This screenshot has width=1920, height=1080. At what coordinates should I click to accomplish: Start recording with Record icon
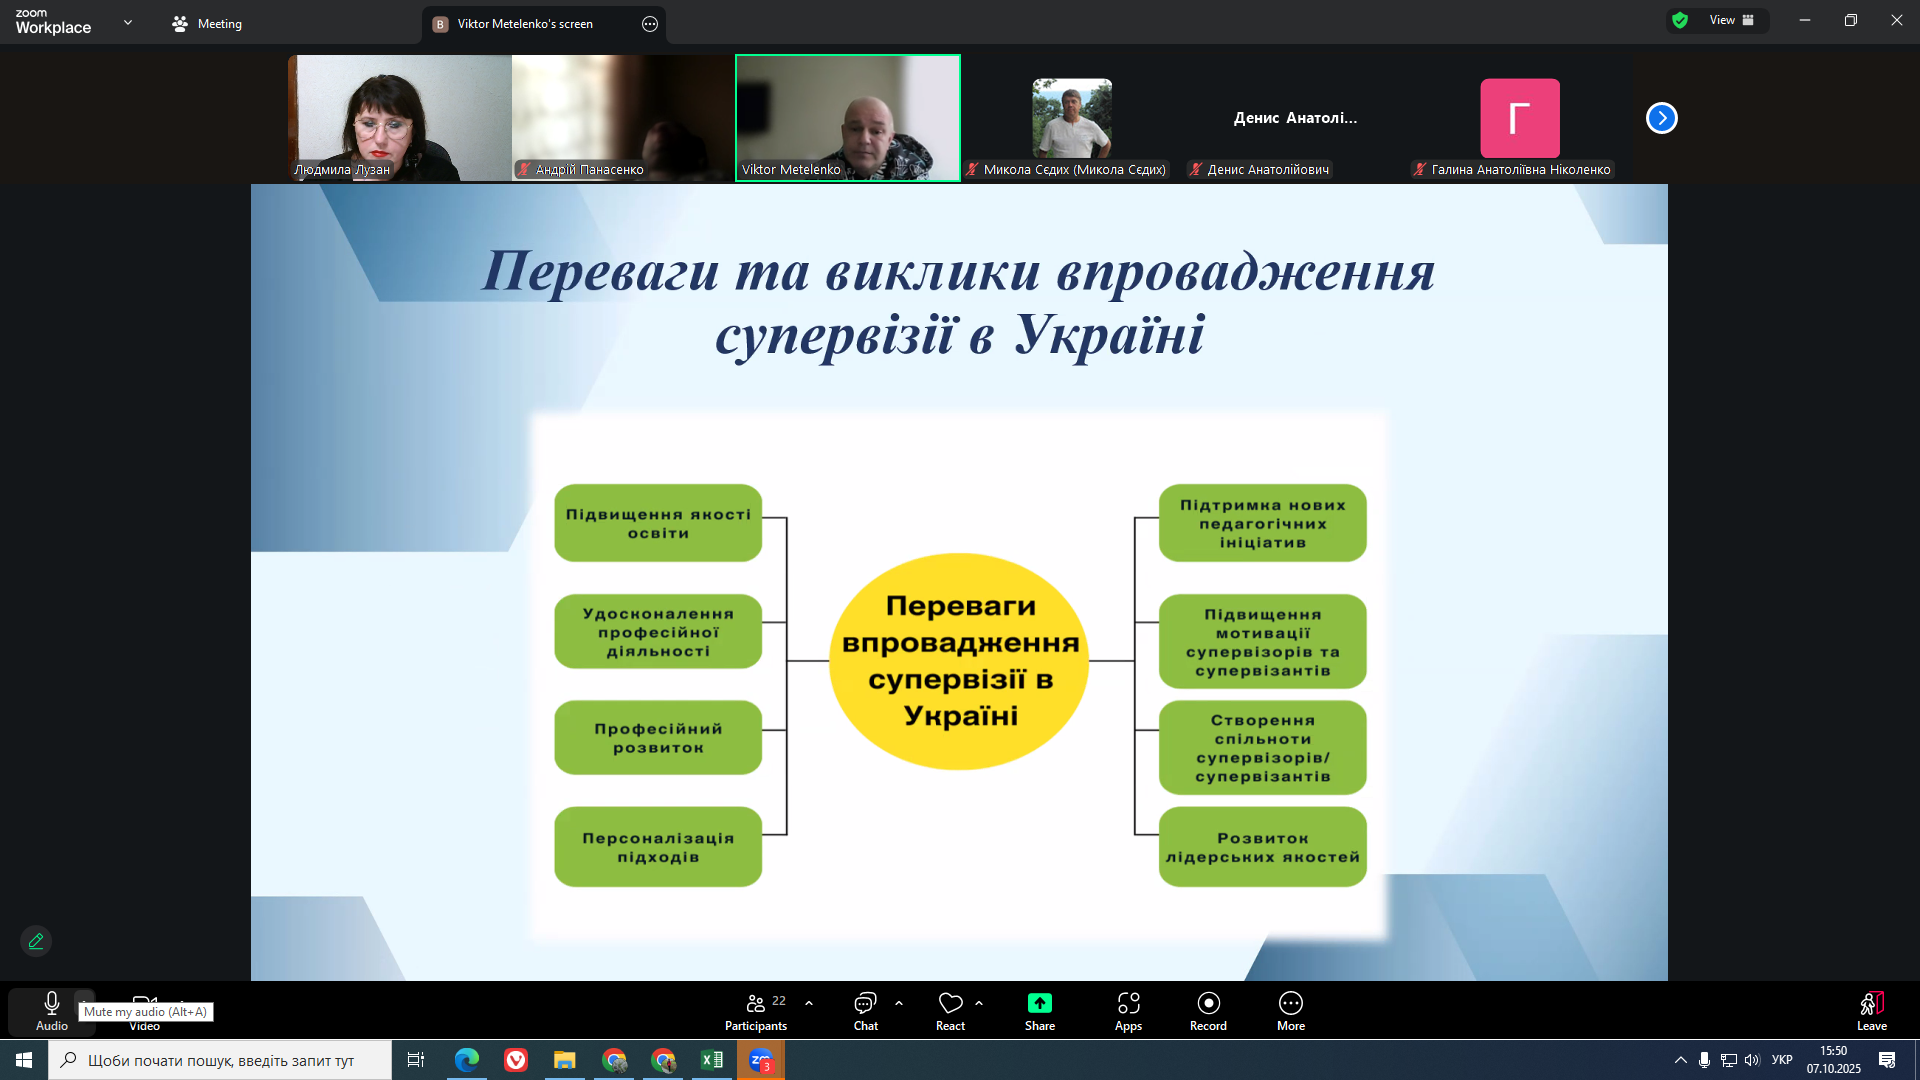point(1208,1004)
